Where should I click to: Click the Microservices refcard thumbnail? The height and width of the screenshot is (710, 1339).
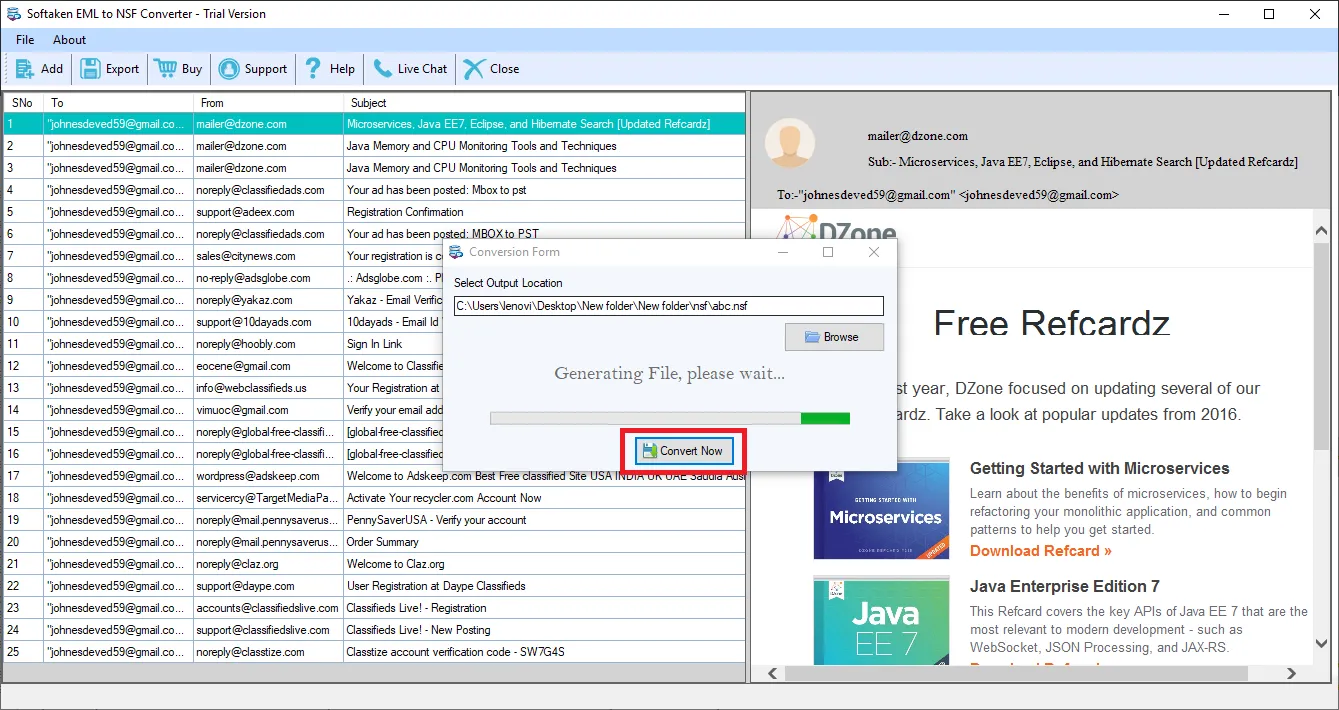click(881, 509)
